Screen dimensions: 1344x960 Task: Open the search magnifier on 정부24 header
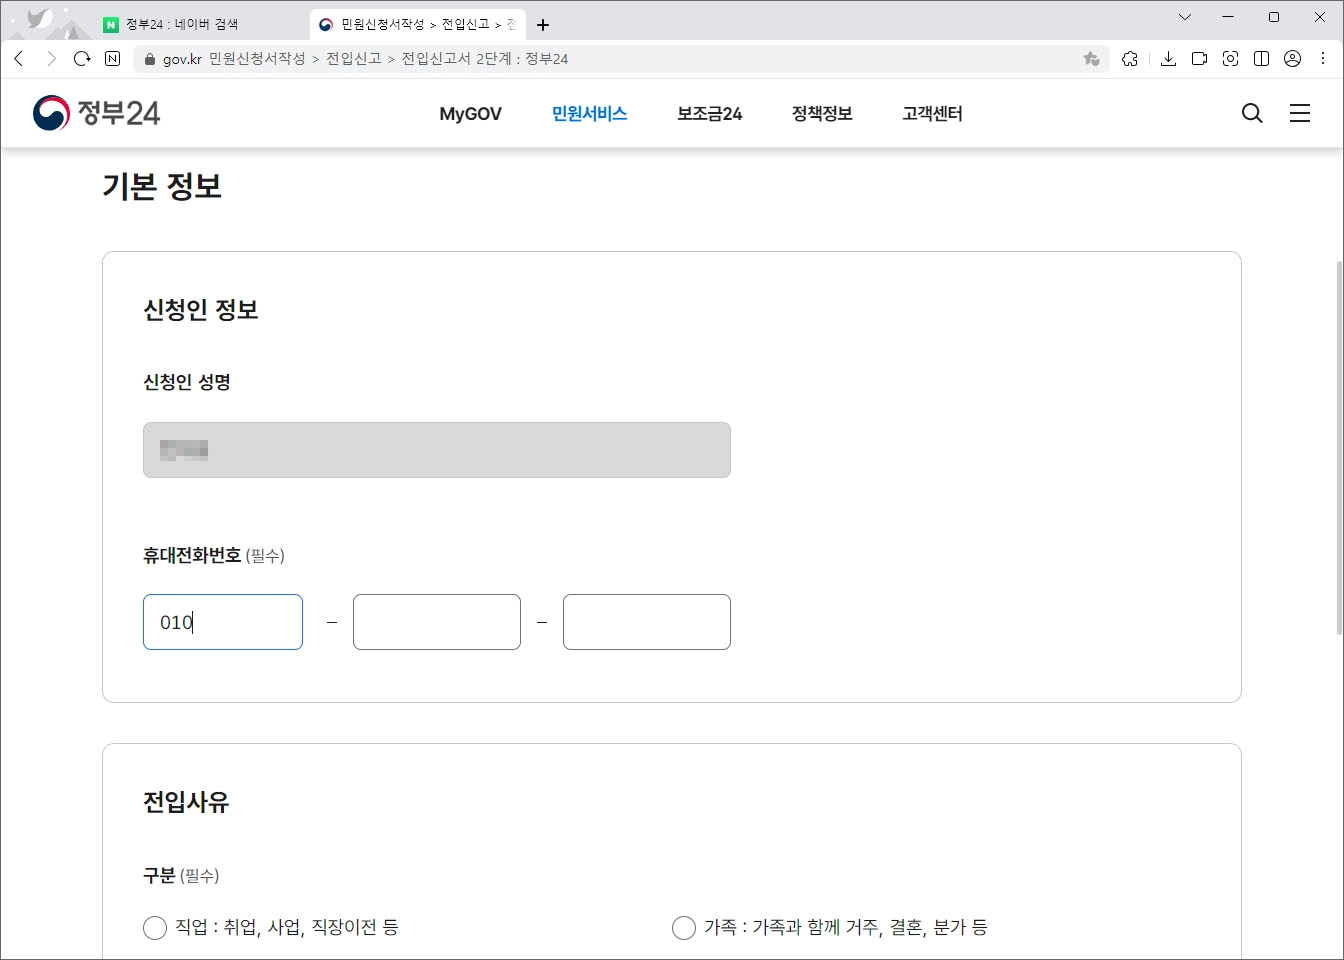coord(1251,113)
